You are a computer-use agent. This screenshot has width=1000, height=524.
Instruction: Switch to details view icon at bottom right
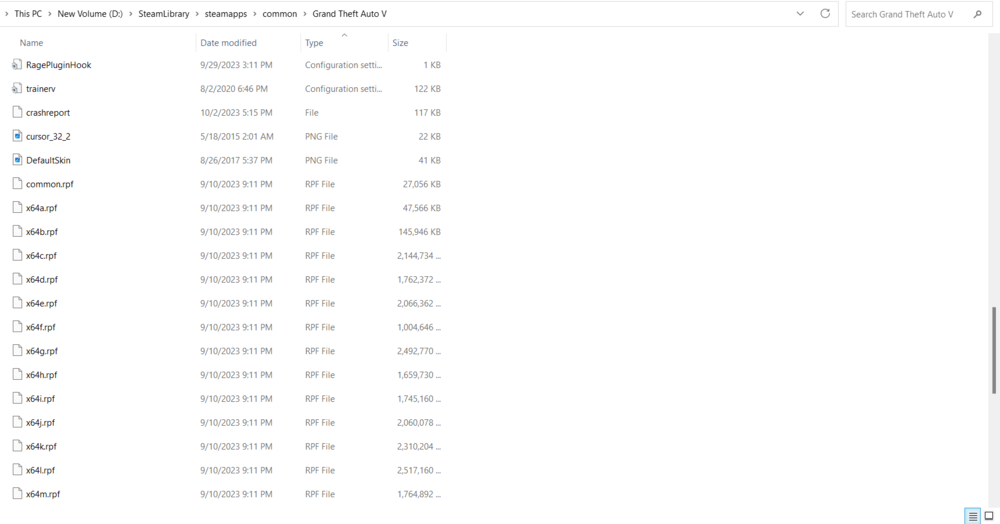tap(973, 516)
